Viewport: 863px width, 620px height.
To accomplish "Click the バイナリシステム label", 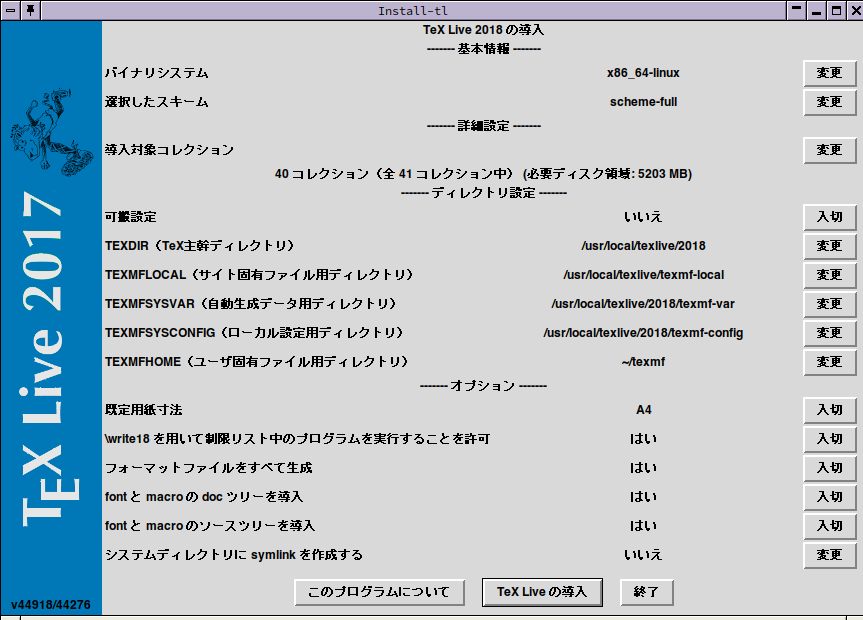I will tap(157, 73).
